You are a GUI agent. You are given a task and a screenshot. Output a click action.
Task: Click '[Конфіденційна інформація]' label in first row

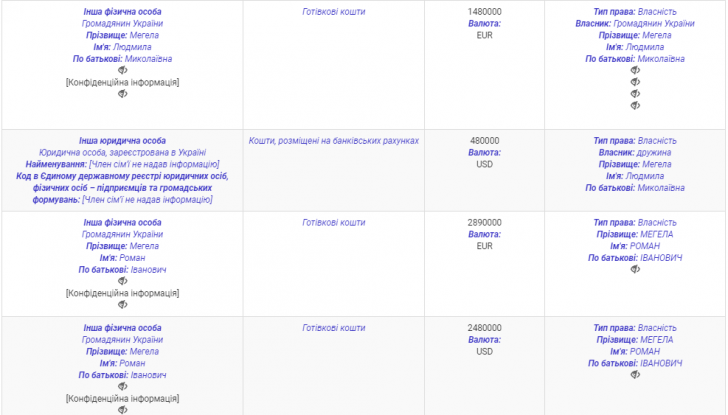[122, 82]
